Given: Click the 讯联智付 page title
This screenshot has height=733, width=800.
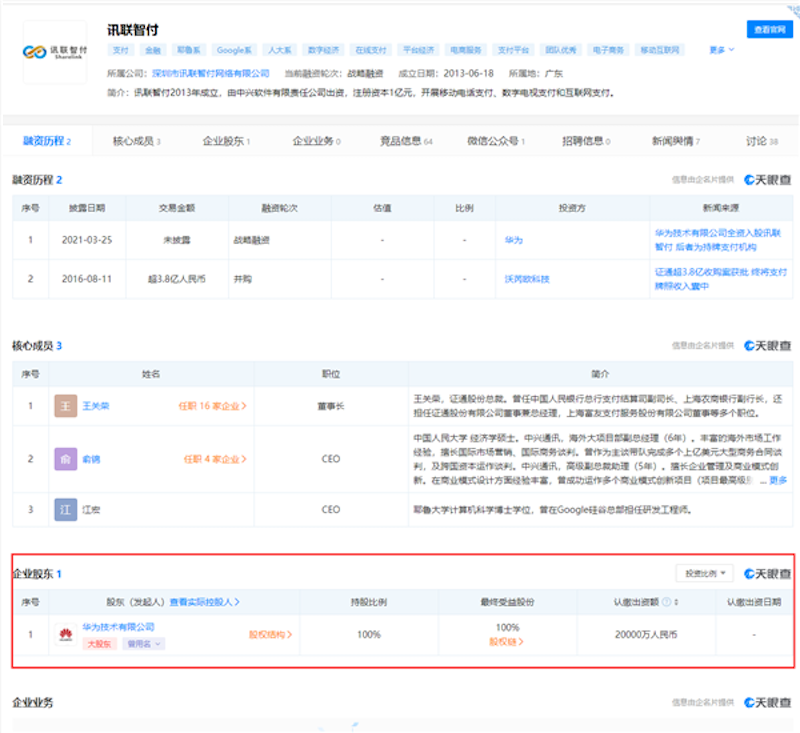Looking at the screenshot, I should tap(133, 30).
